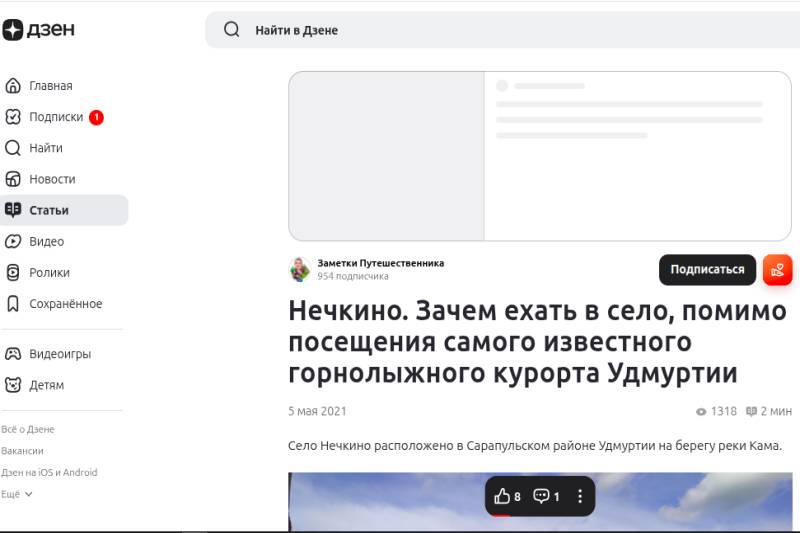Click the Подписки sidebar icon

point(13,117)
